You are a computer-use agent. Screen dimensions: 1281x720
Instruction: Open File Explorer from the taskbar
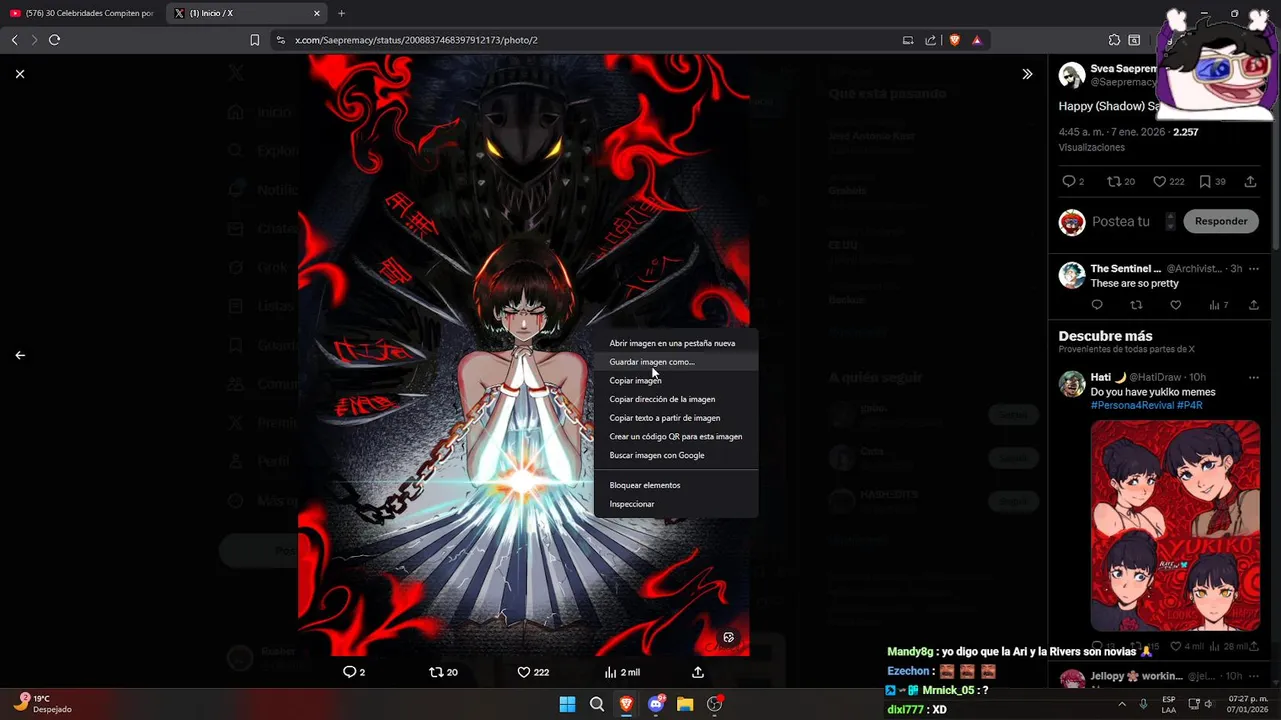(685, 704)
